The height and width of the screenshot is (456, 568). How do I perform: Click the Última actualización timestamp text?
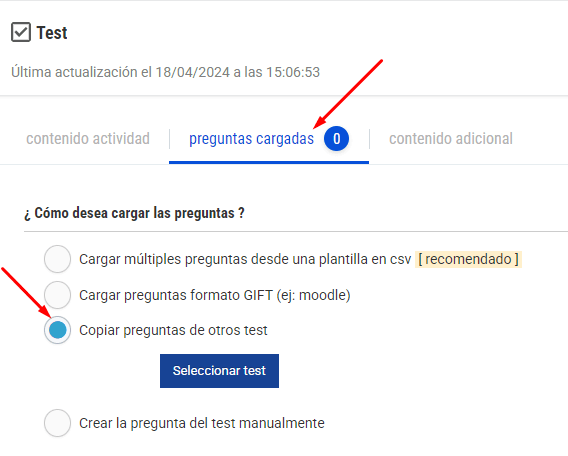tap(166, 72)
